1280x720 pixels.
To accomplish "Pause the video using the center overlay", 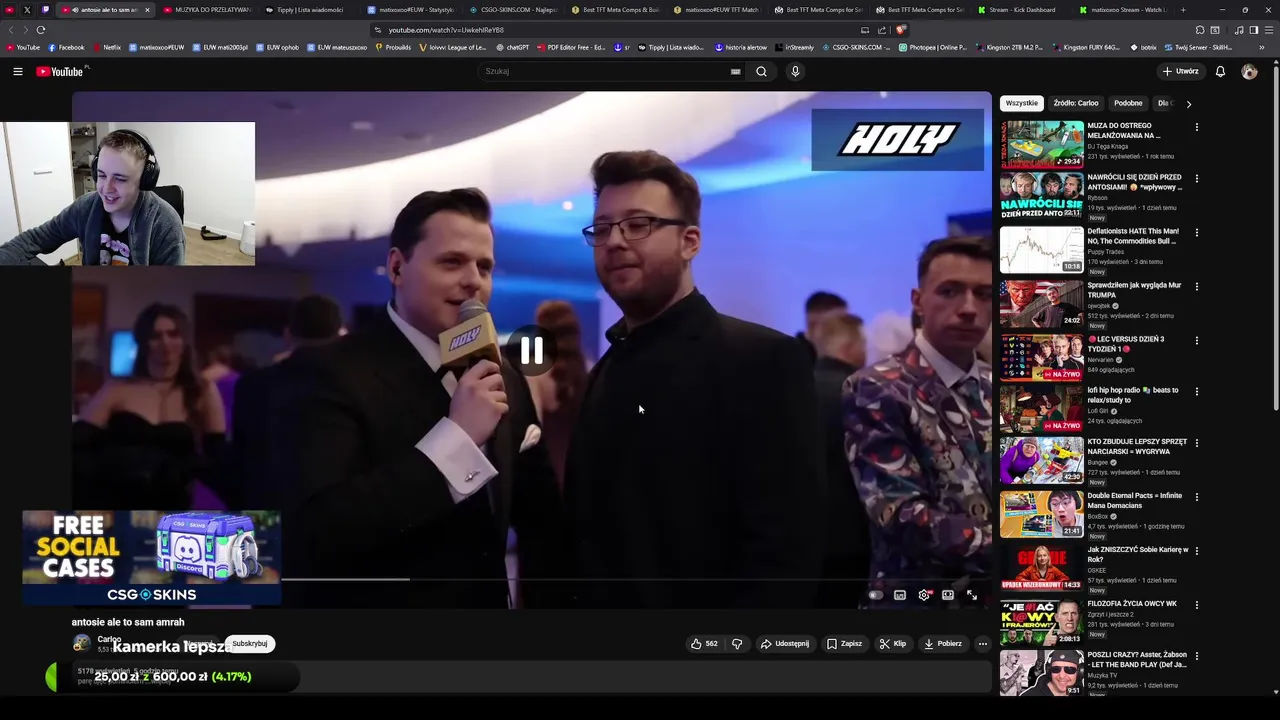I will point(532,350).
